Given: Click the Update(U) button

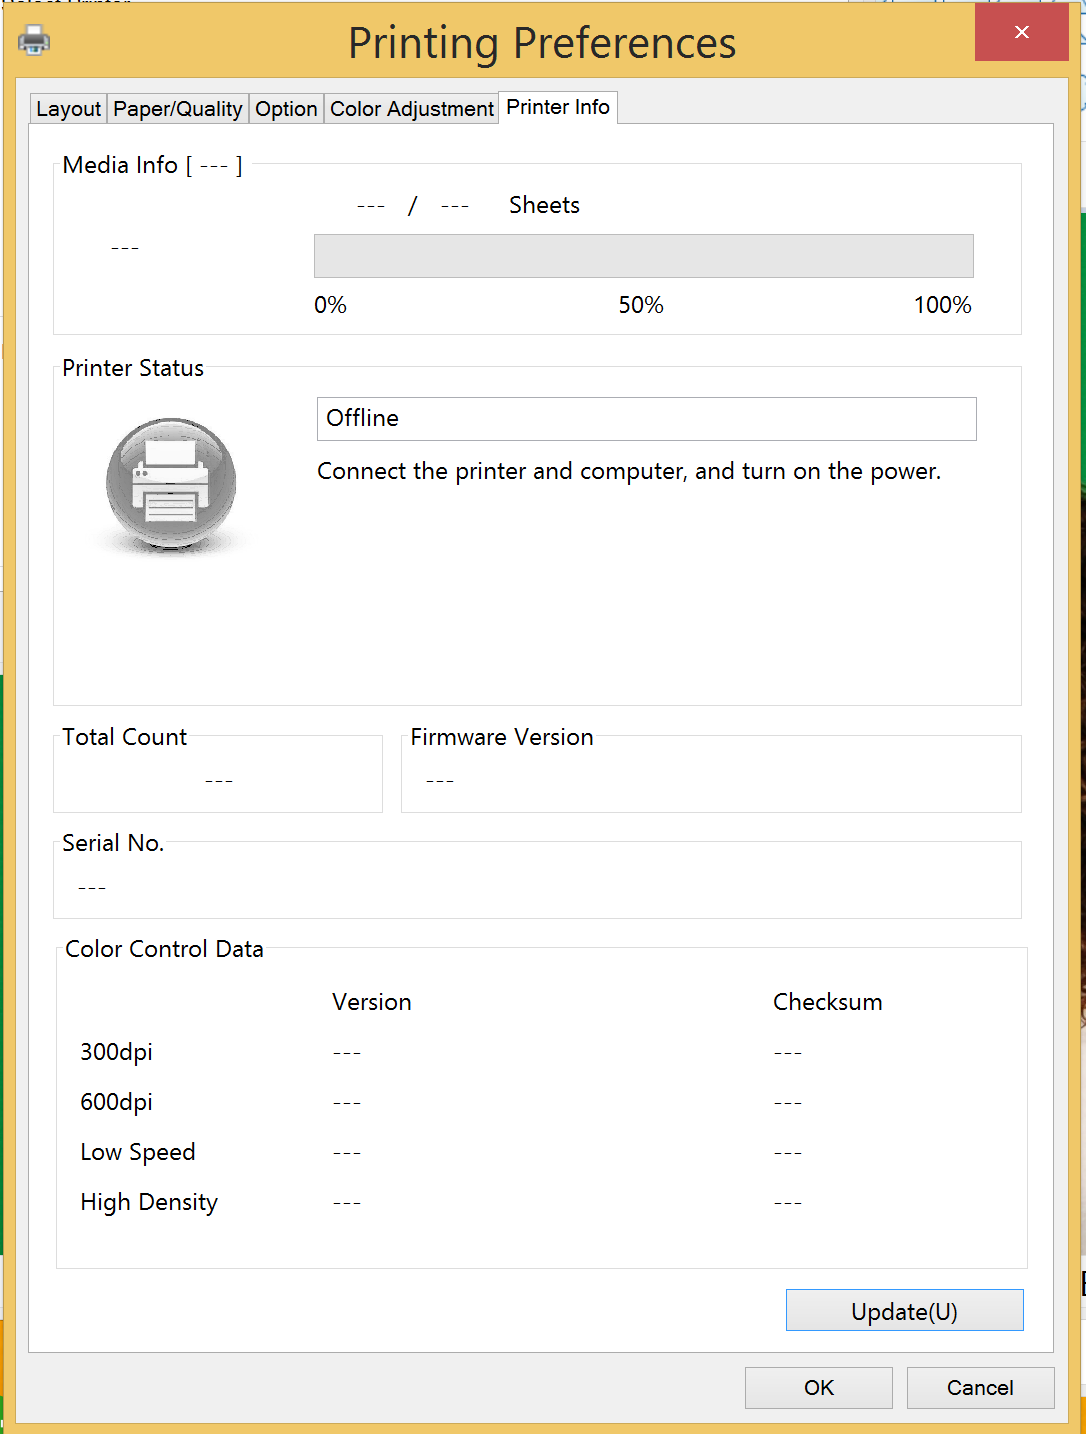Looking at the screenshot, I should (905, 1311).
